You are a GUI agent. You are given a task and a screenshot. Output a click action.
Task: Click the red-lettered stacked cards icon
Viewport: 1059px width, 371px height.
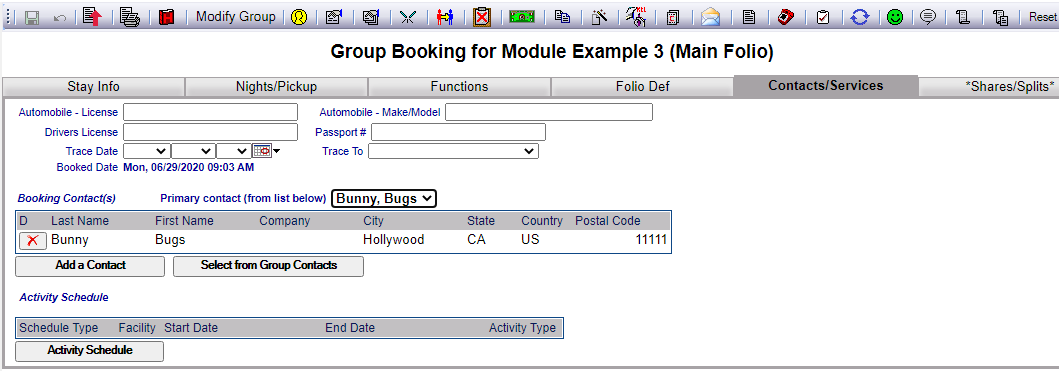pos(673,18)
